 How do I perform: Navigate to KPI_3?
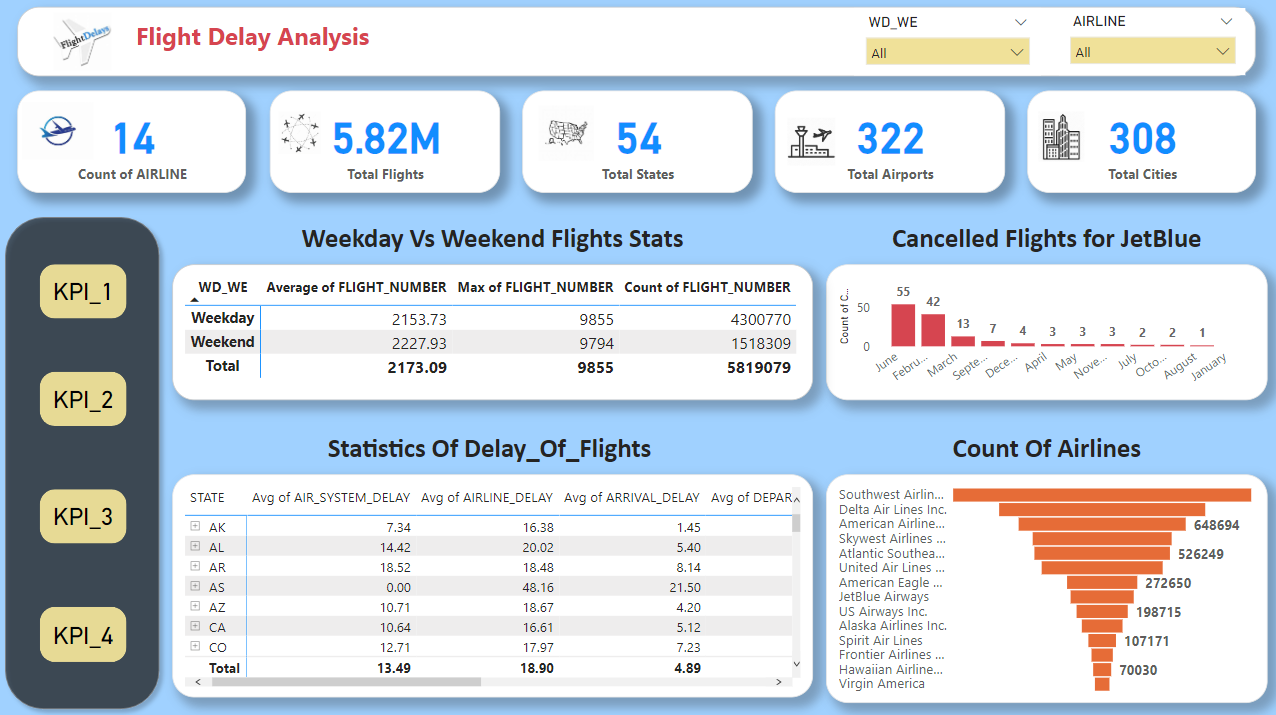point(83,517)
